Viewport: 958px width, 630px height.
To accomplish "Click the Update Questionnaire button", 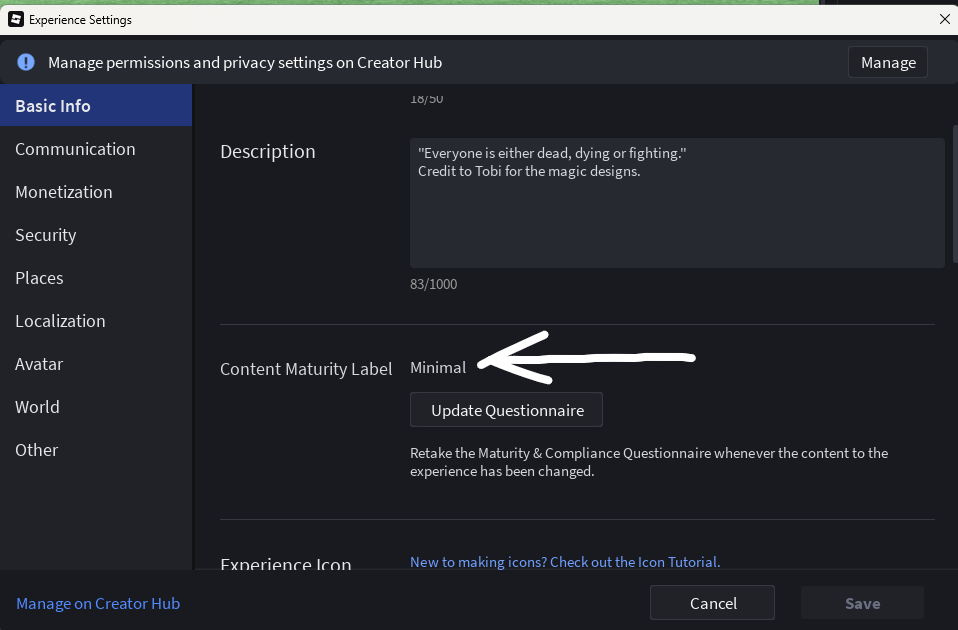I will (x=507, y=410).
